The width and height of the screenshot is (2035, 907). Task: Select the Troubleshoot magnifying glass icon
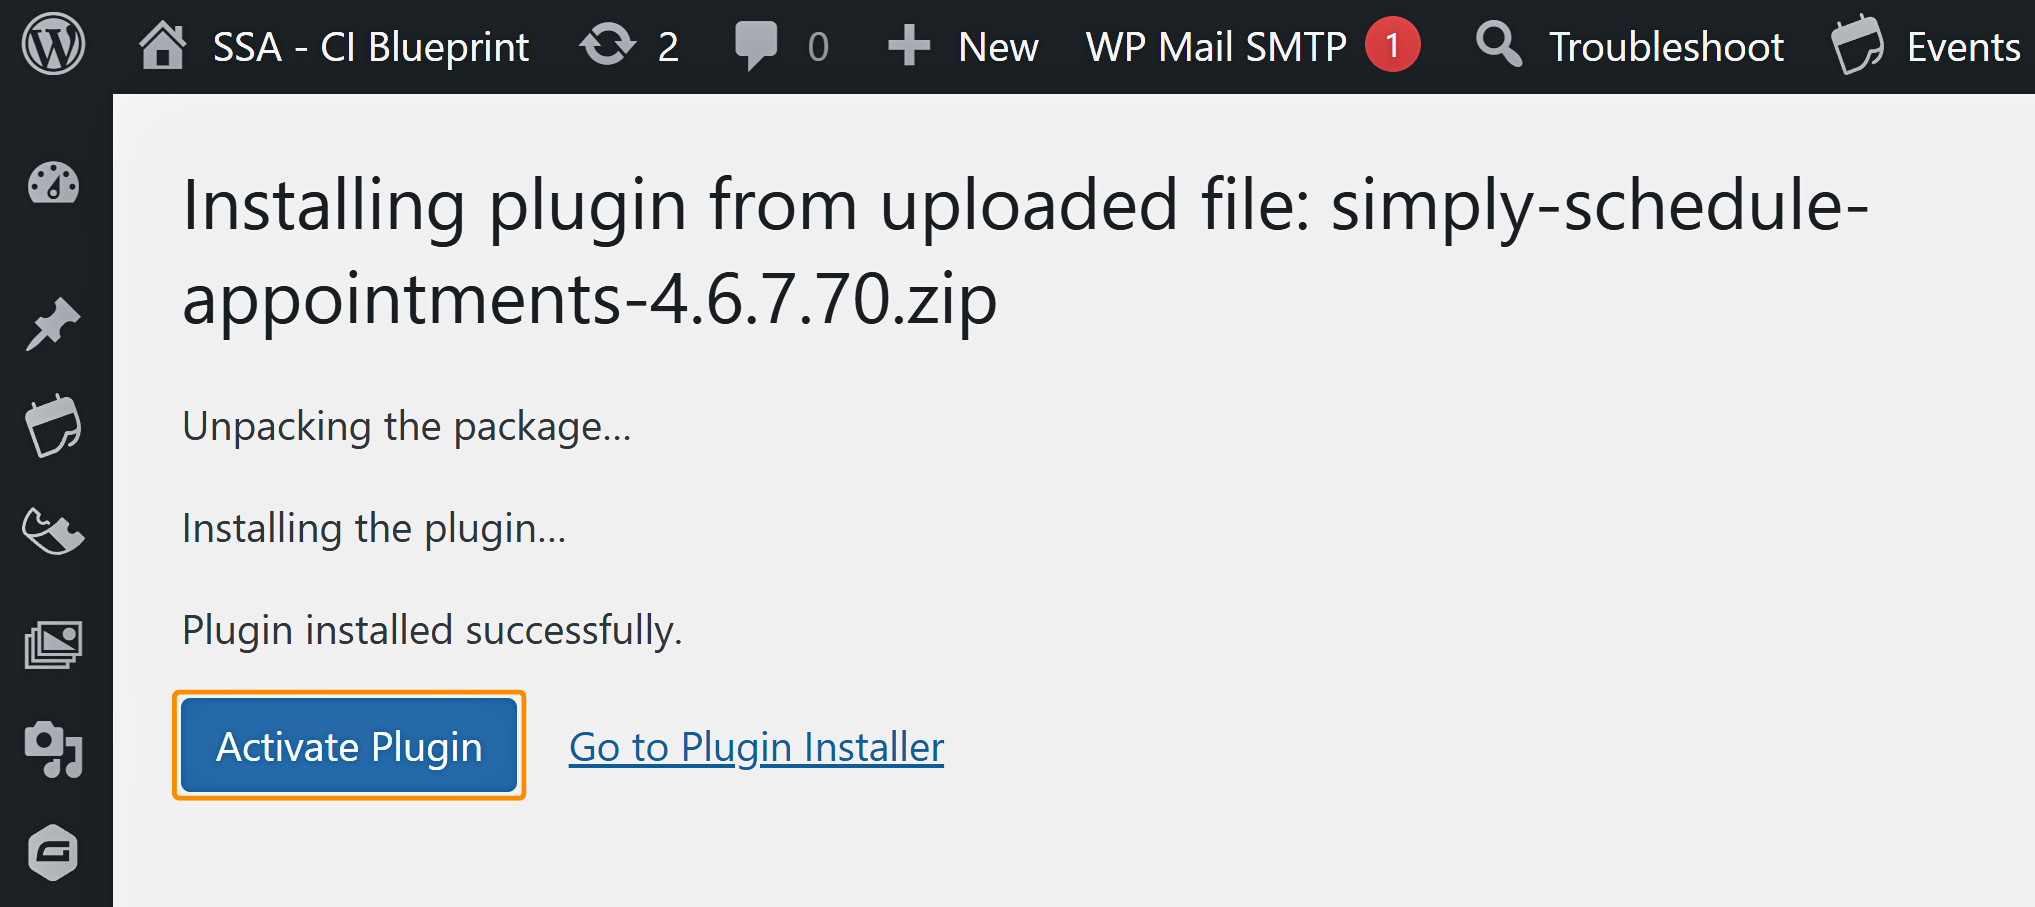pos(1496,44)
